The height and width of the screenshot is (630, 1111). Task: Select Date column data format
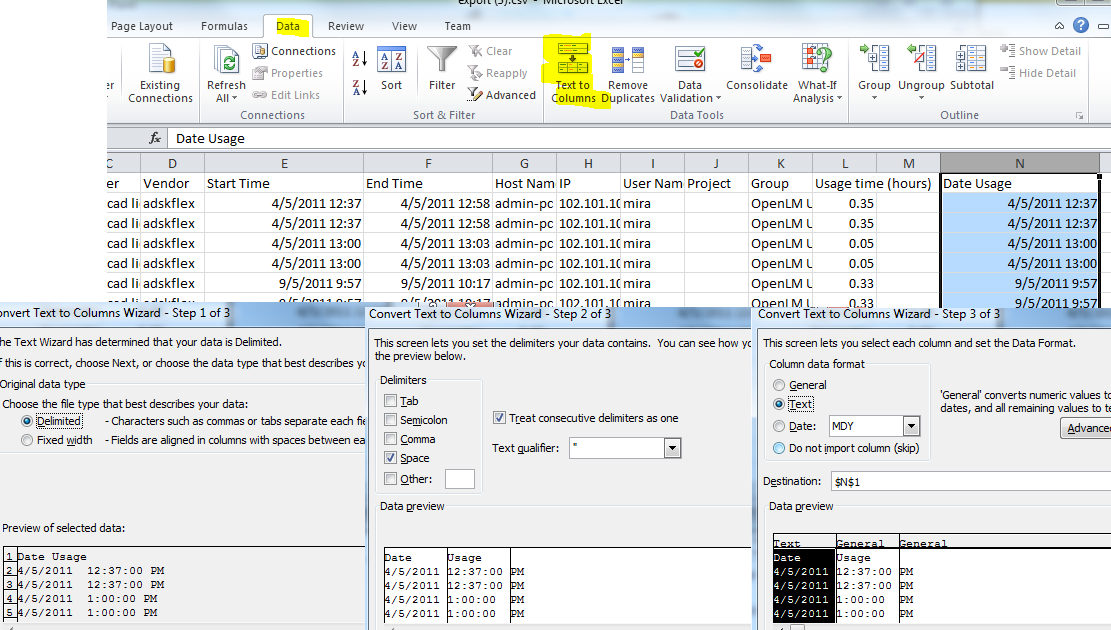tap(779, 426)
